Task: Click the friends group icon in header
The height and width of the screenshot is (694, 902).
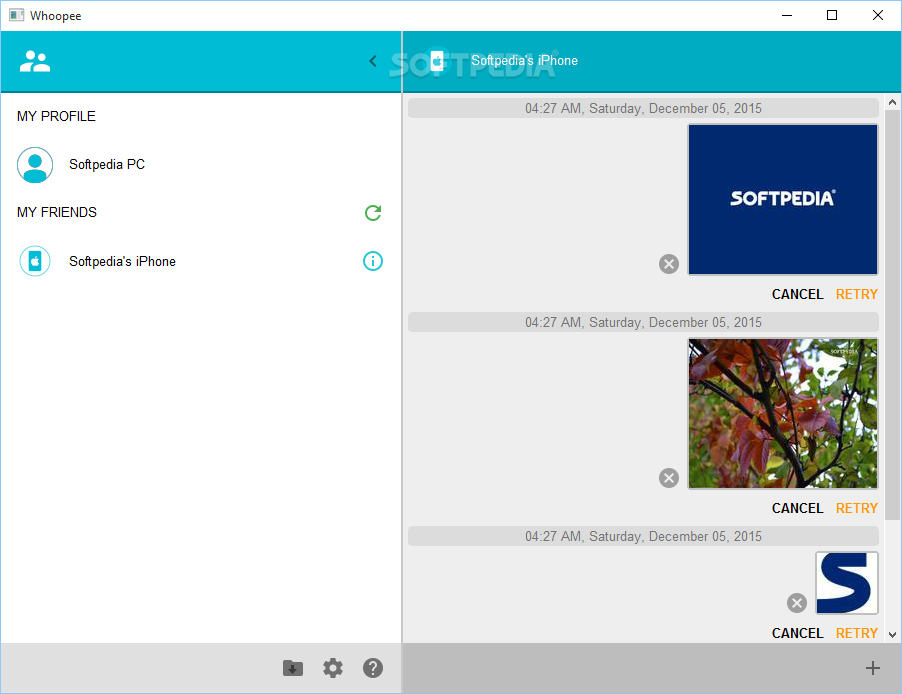Action: [x=35, y=61]
